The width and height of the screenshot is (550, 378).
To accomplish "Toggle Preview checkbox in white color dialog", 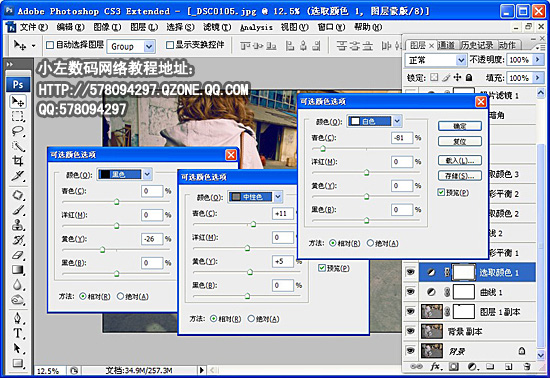I will (x=441, y=192).
